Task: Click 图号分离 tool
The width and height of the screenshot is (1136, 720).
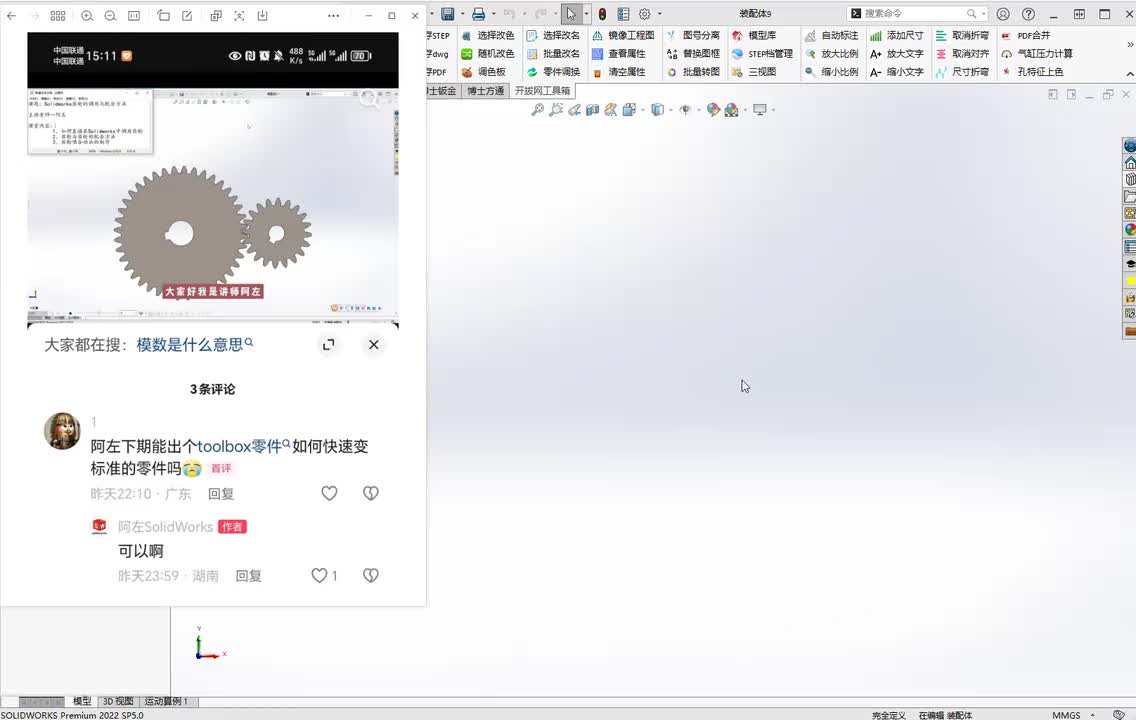Action: [693, 35]
